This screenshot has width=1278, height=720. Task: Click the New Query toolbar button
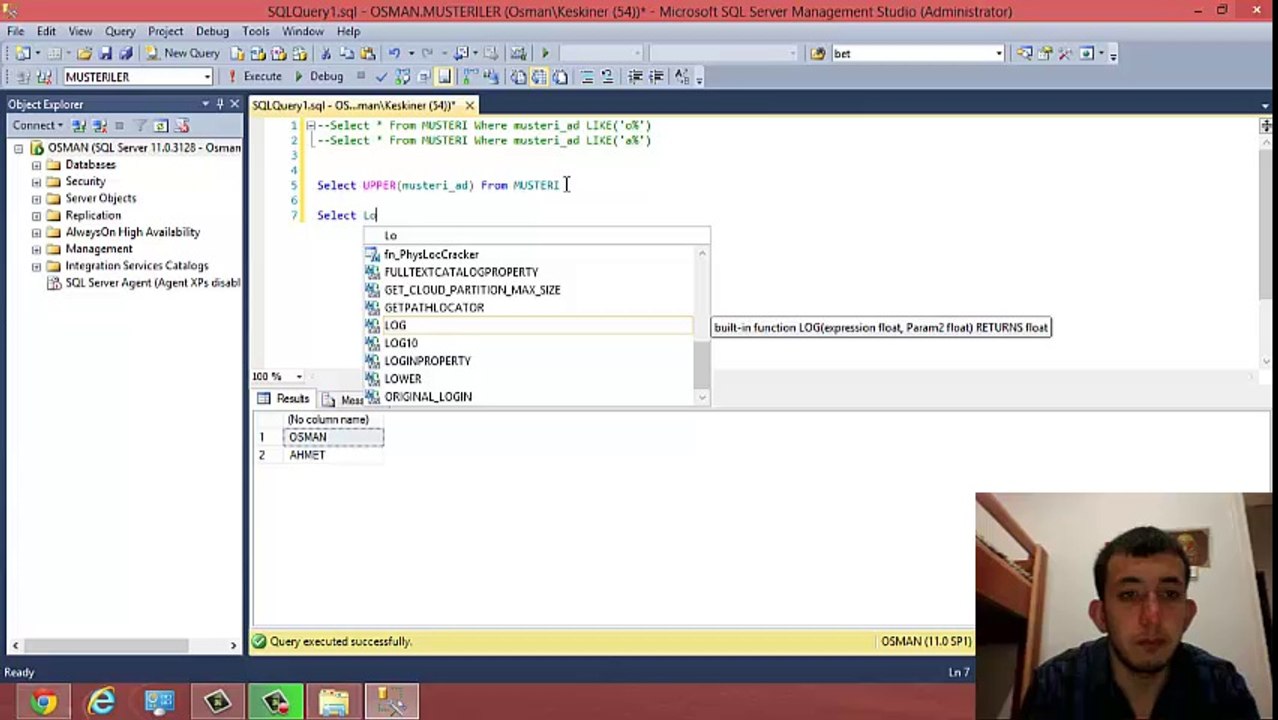point(182,53)
